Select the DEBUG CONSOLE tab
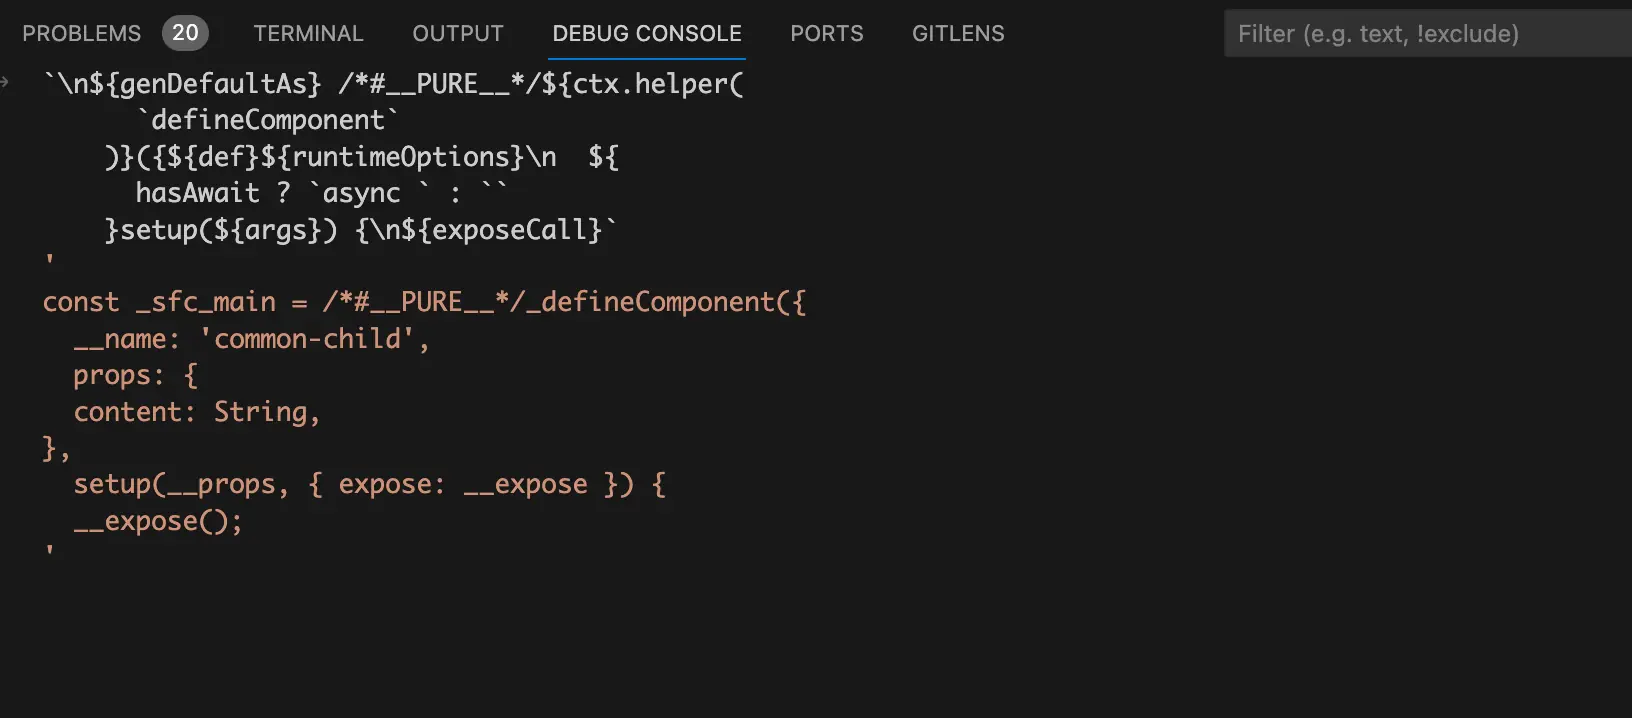Screen dimensions: 1632x718 647,33
